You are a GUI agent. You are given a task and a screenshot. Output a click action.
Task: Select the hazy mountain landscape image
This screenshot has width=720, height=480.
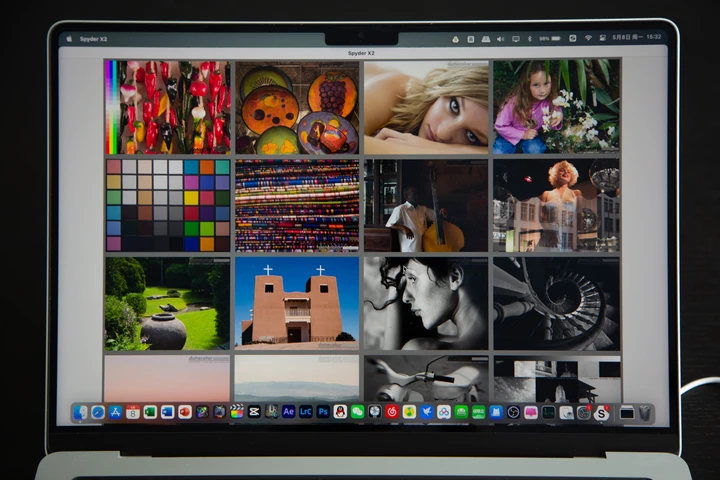297,378
